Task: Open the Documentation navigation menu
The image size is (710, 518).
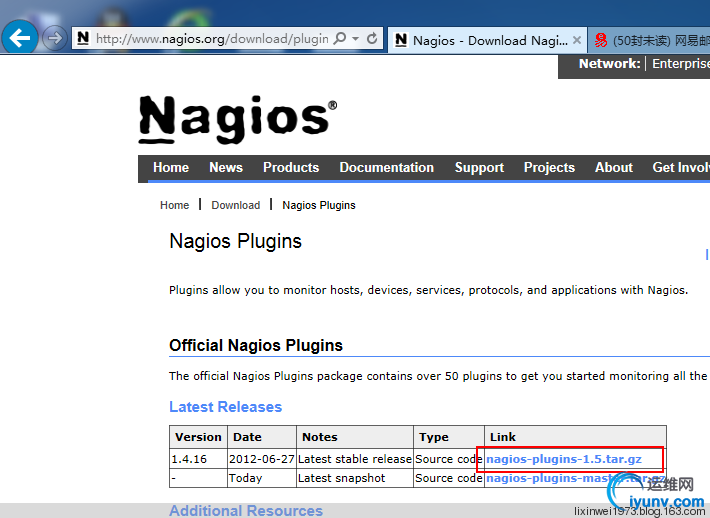Action: pyautogui.click(x=387, y=168)
